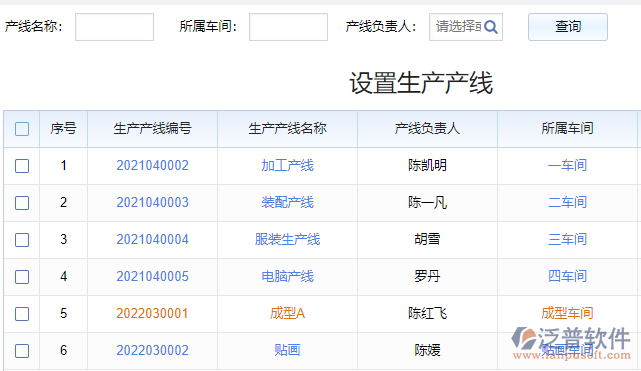Click the 产线负责人 column header
The height and width of the screenshot is (371, 641).
(x=427, y=129)
